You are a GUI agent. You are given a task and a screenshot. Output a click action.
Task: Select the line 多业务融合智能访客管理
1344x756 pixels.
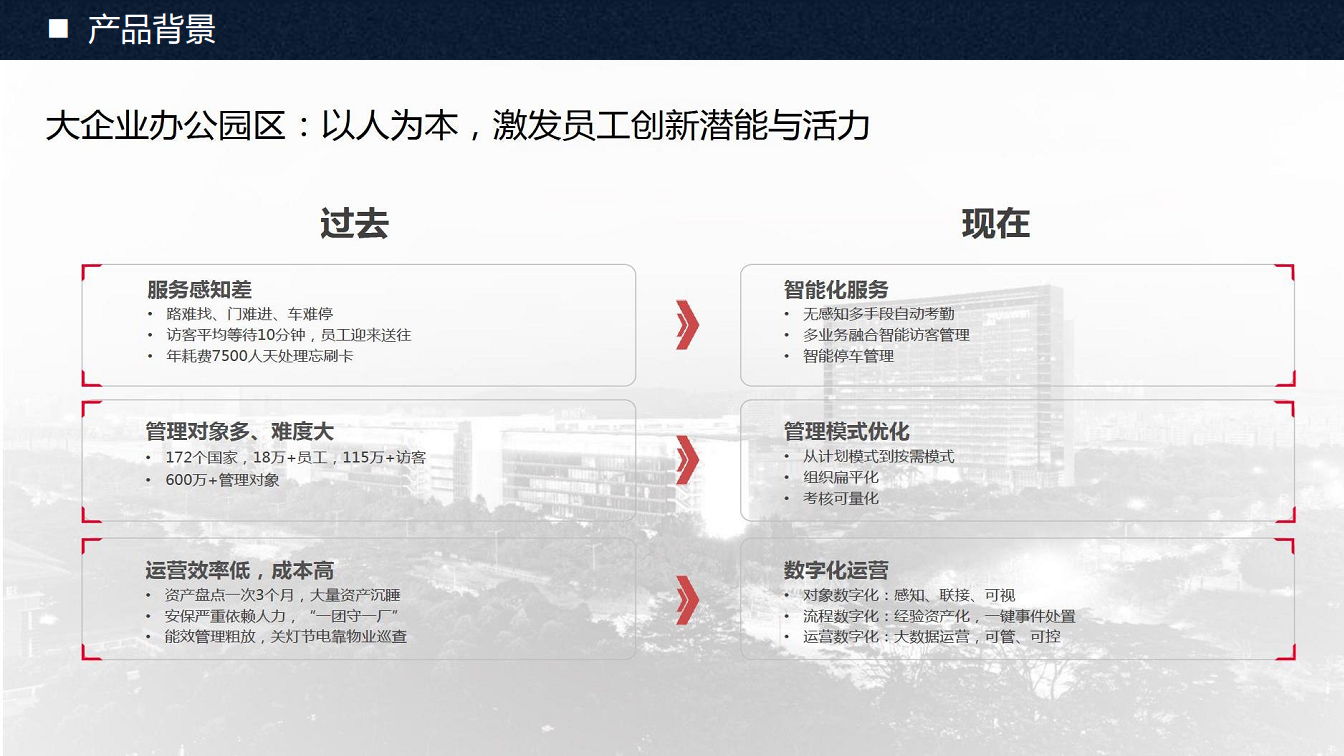click(x=886, y=335)
